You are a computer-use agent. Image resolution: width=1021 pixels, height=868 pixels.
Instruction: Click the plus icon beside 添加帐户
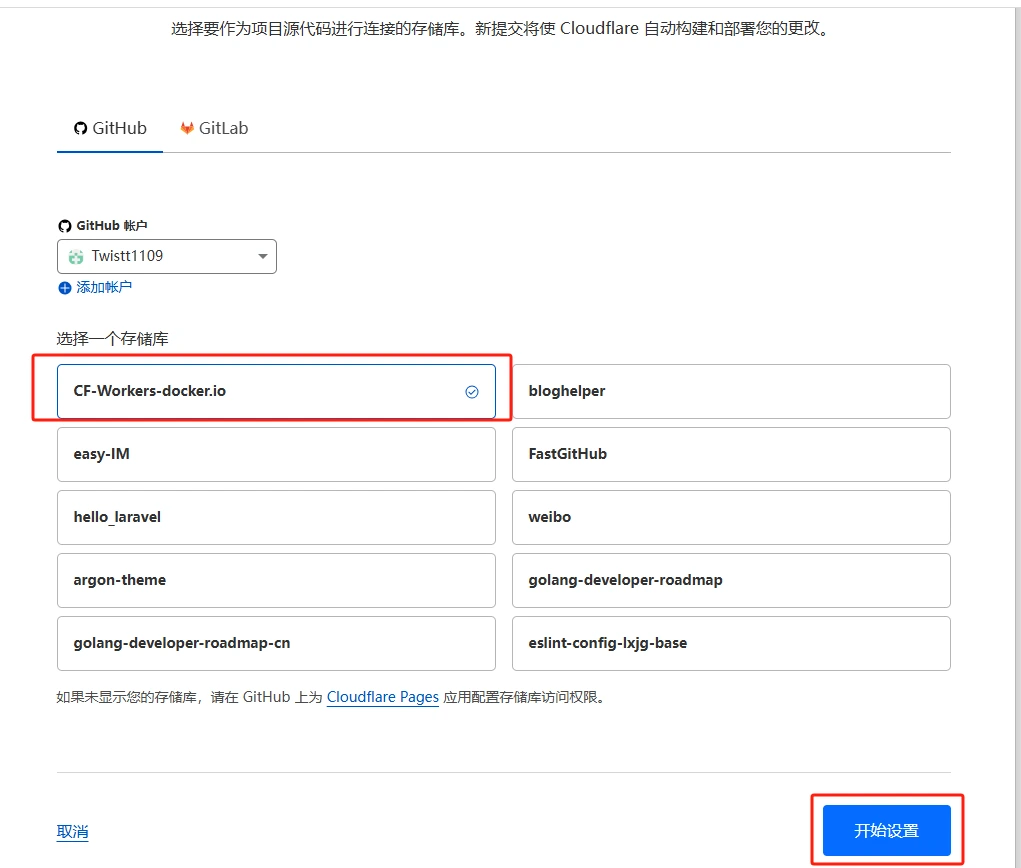point(64,288)
